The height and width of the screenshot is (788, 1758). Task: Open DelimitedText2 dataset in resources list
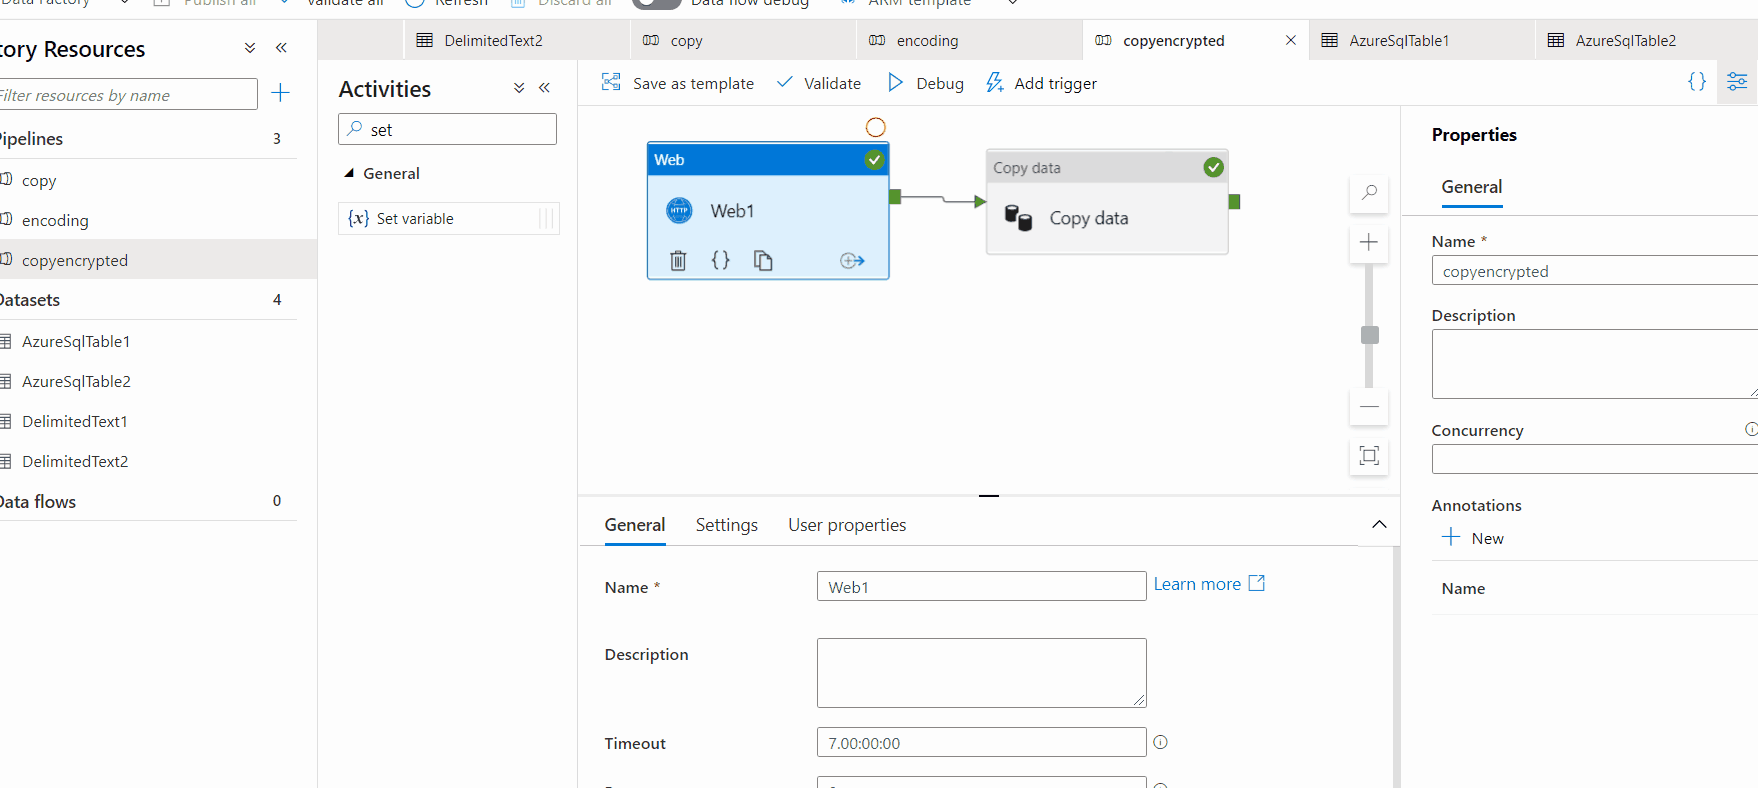[158, 461]
